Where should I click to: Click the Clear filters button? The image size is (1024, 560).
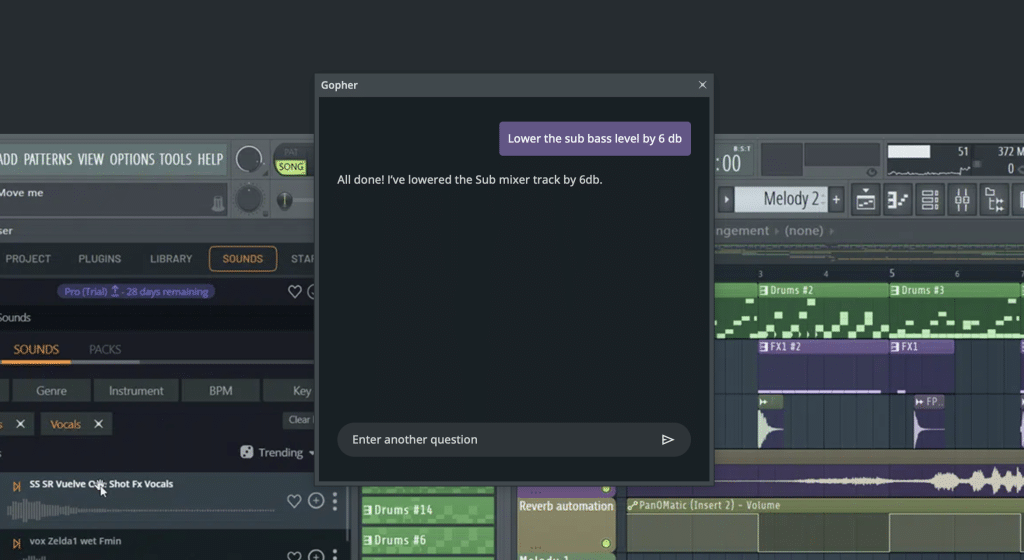[x=299, y=420]
